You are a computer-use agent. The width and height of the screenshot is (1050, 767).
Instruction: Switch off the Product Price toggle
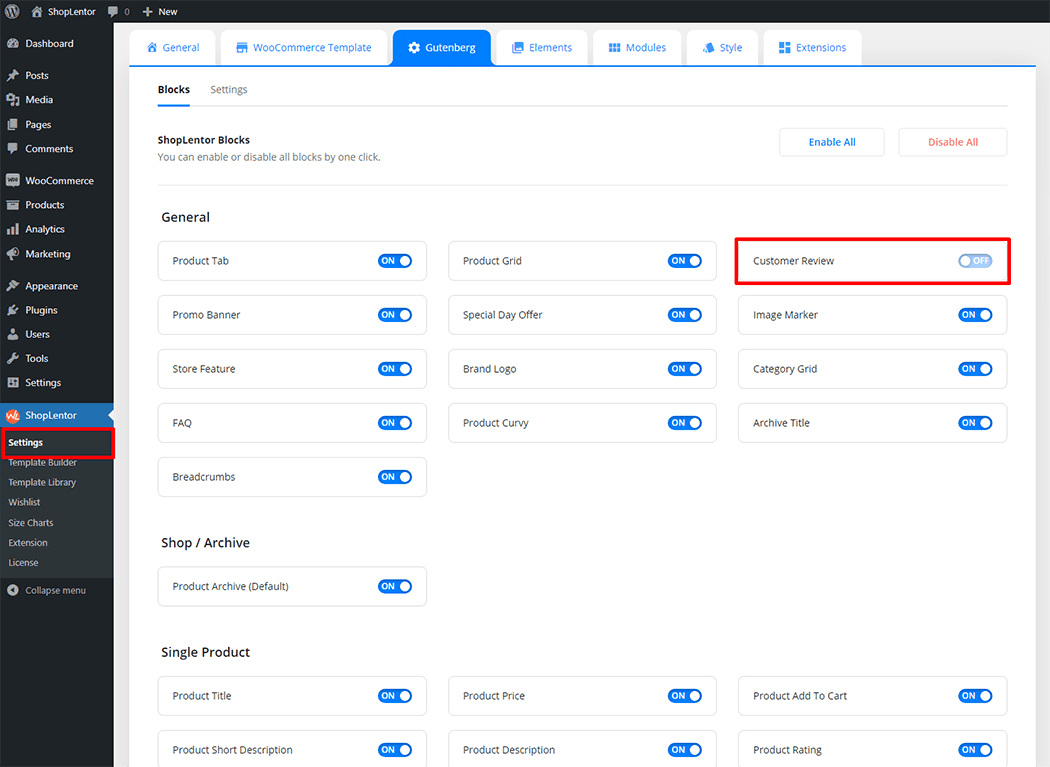pyautogui.click(x=684, y=696)
